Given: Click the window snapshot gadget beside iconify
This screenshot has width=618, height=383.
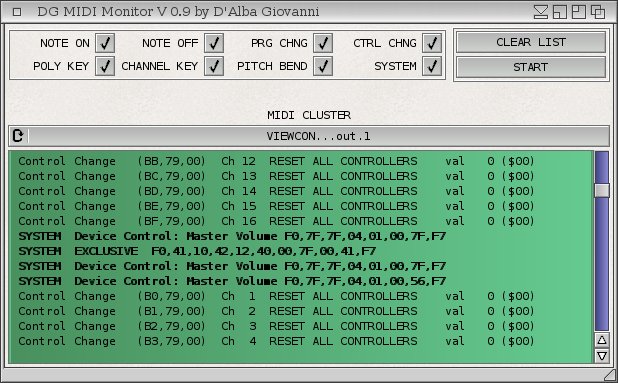Looking at the screenshot, I should click(x=560, y=12).
